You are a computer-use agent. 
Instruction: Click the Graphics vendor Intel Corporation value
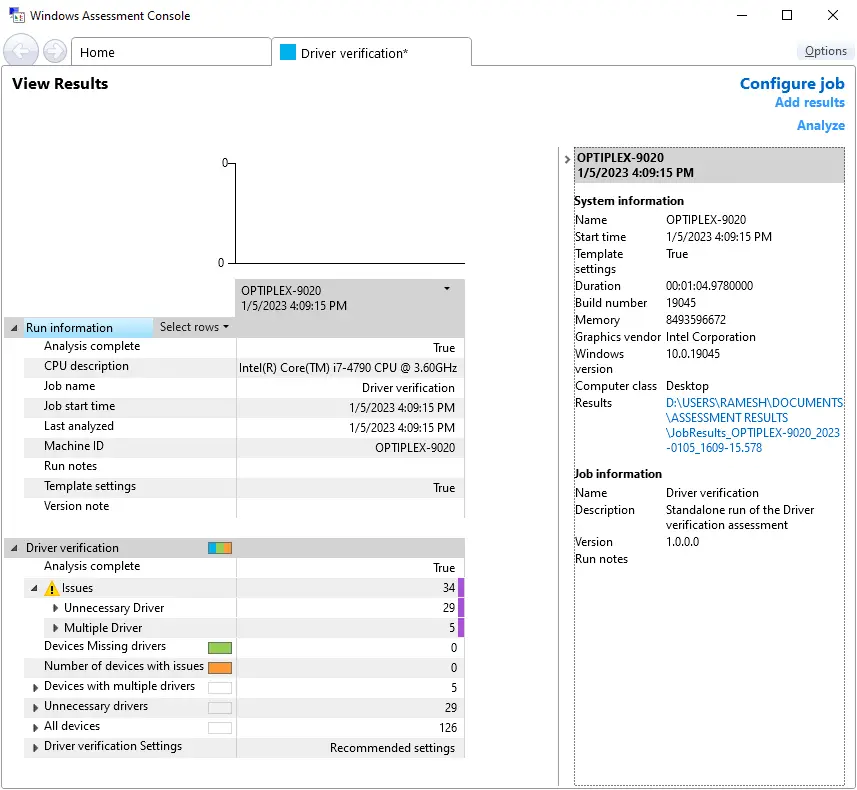[710, 337]
